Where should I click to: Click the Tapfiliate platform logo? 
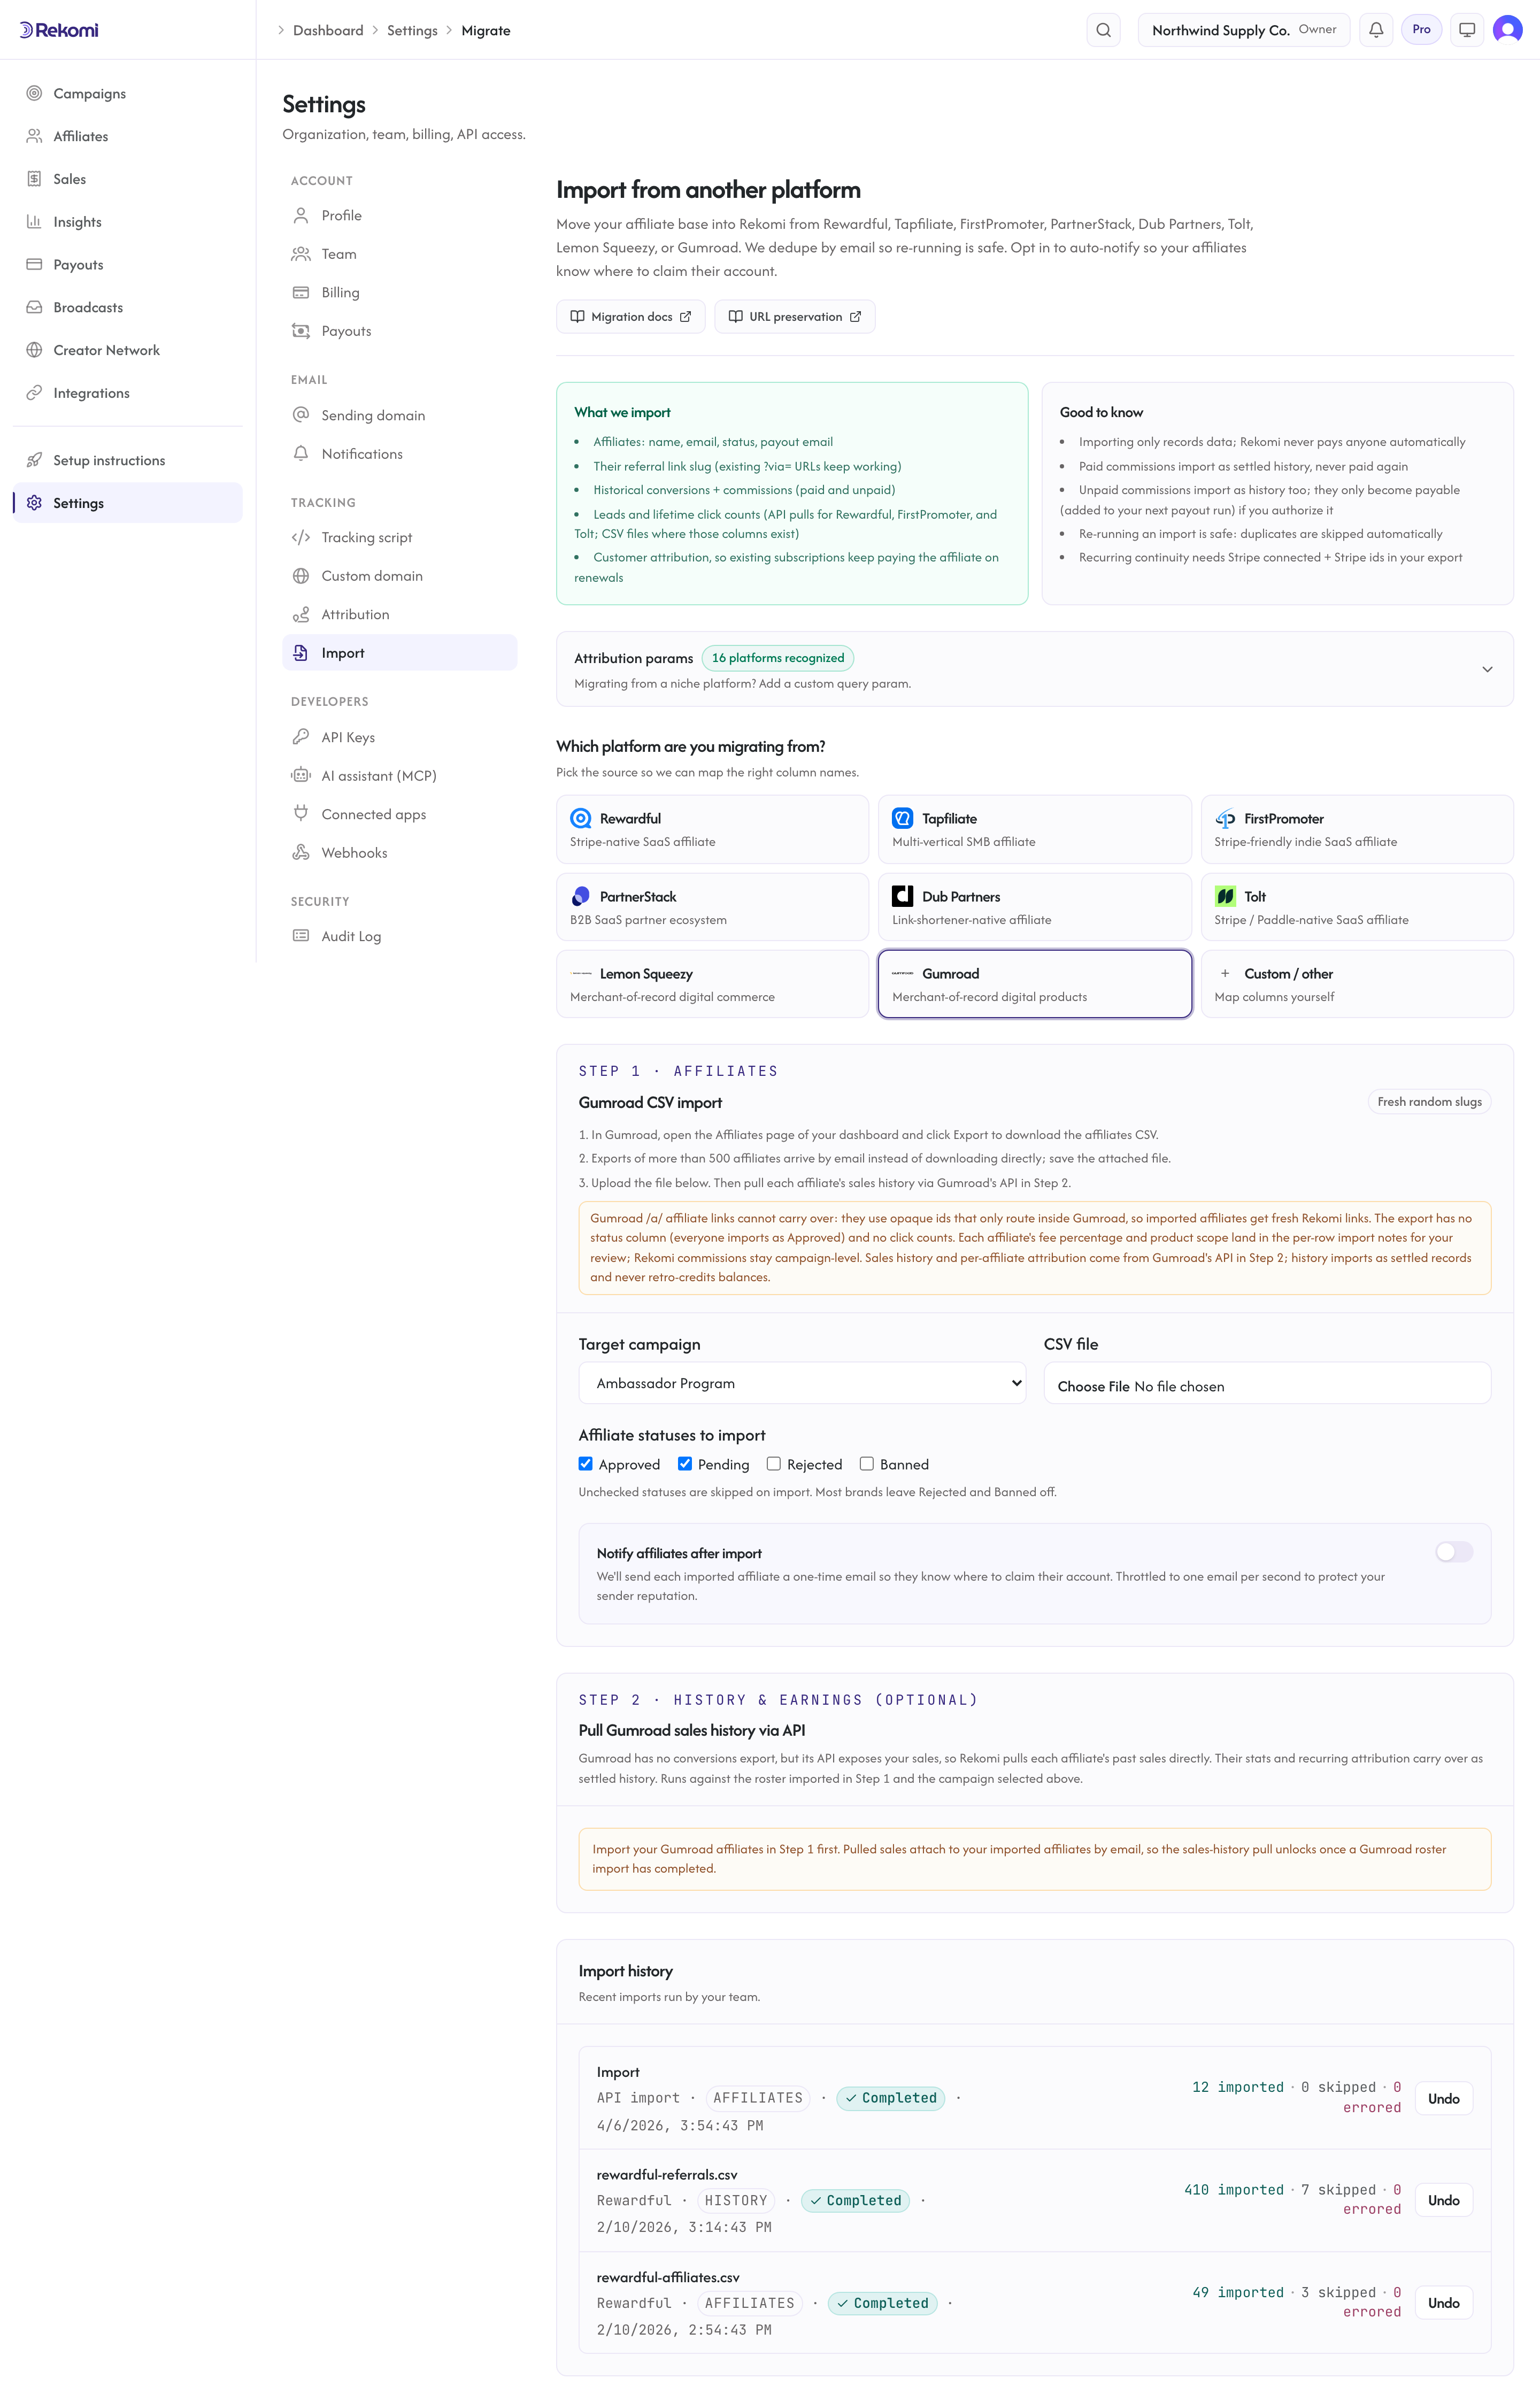[902, 818]
